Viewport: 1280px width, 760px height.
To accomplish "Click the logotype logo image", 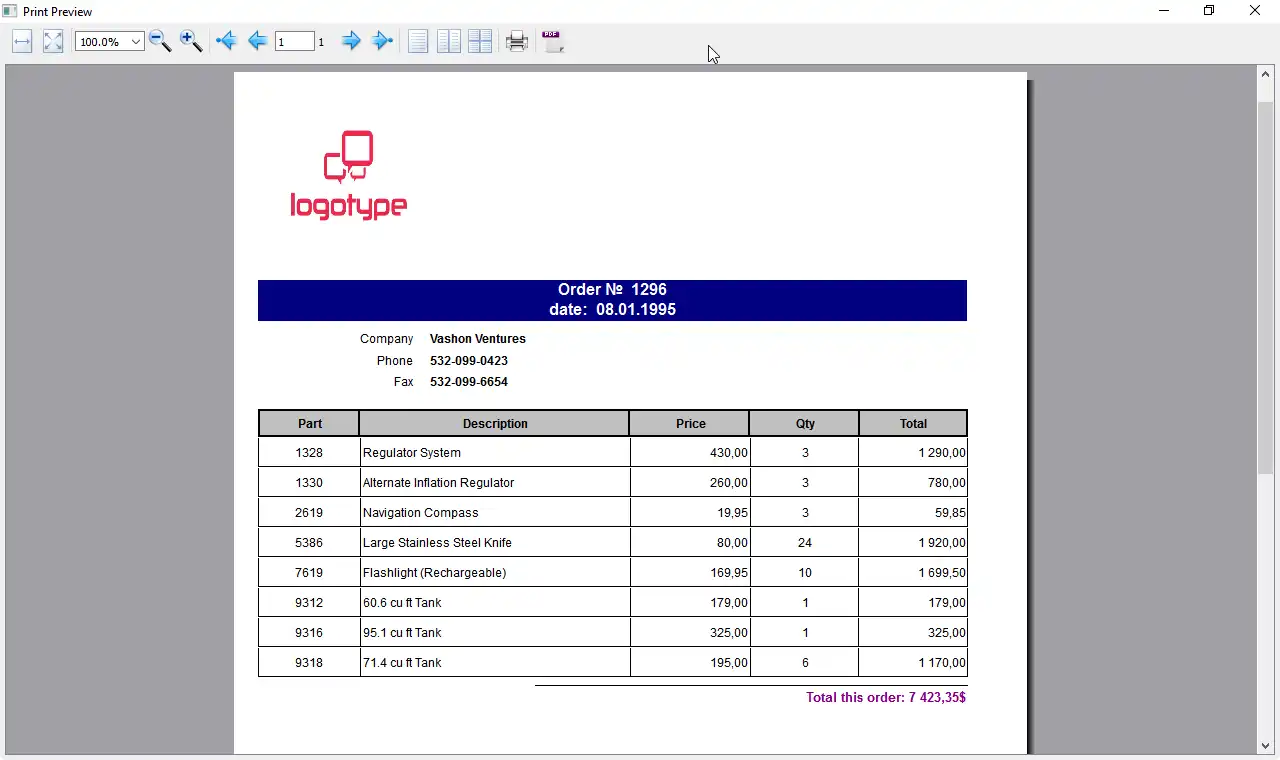I will click(x=348, y=175).
